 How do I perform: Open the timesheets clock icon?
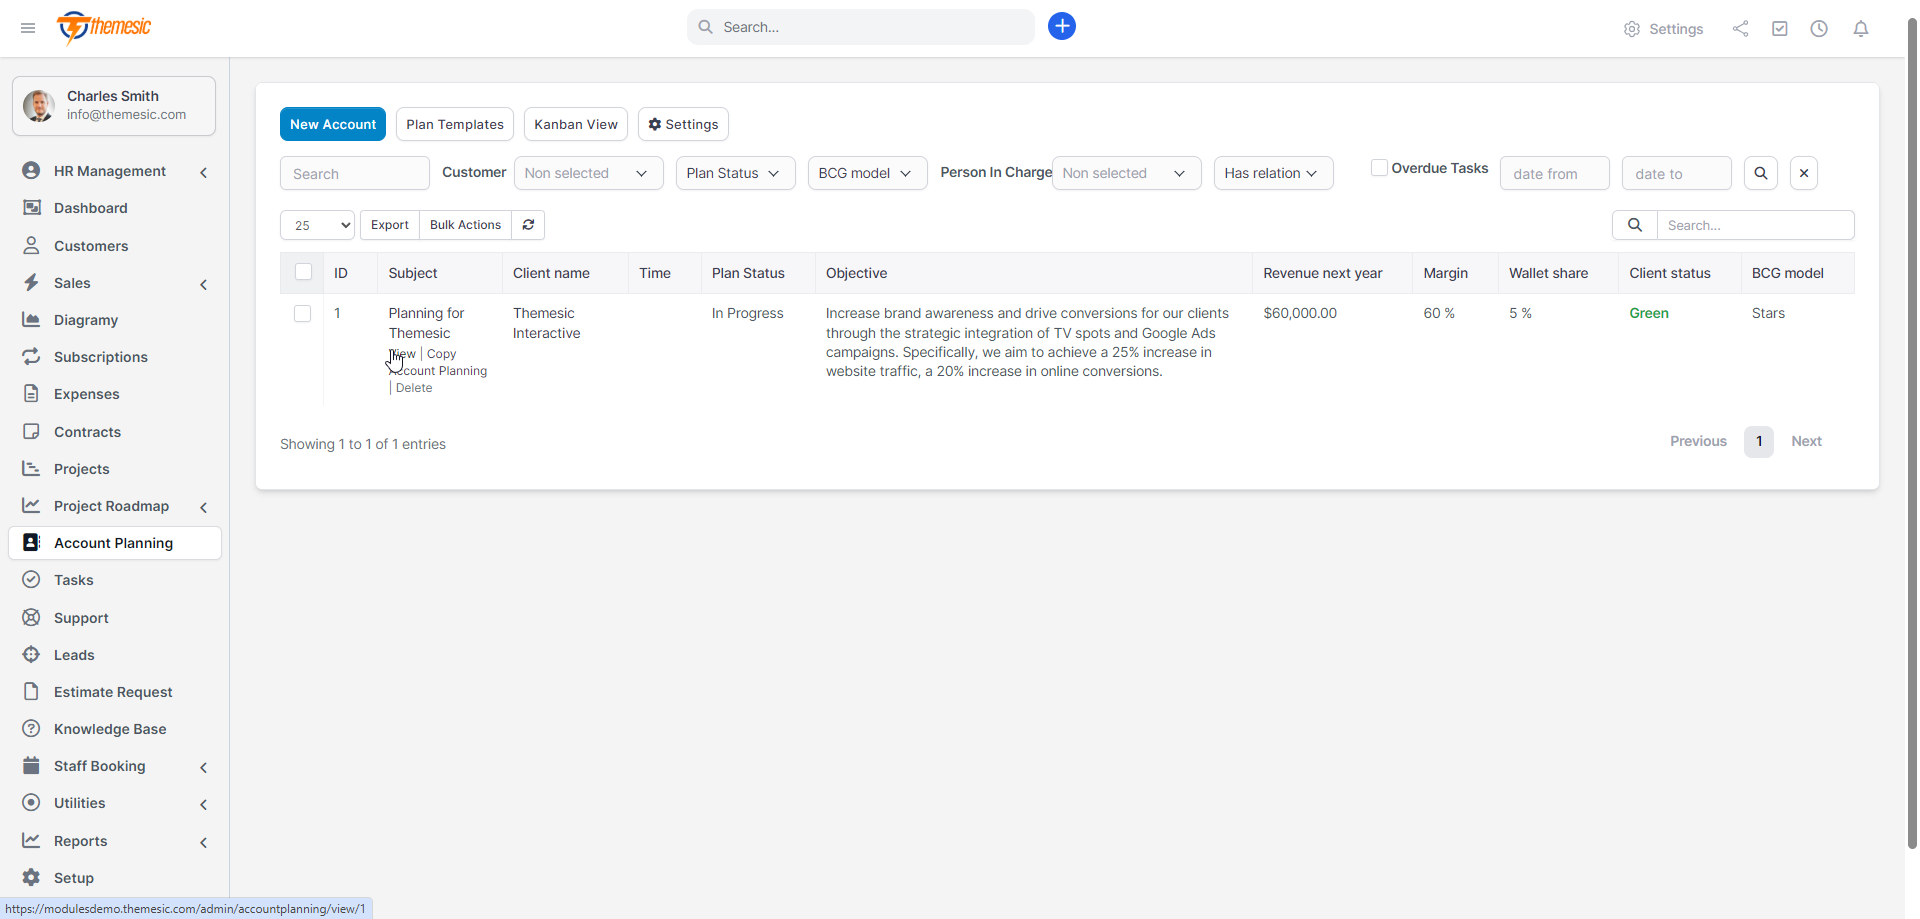(x=1819, y=29)
